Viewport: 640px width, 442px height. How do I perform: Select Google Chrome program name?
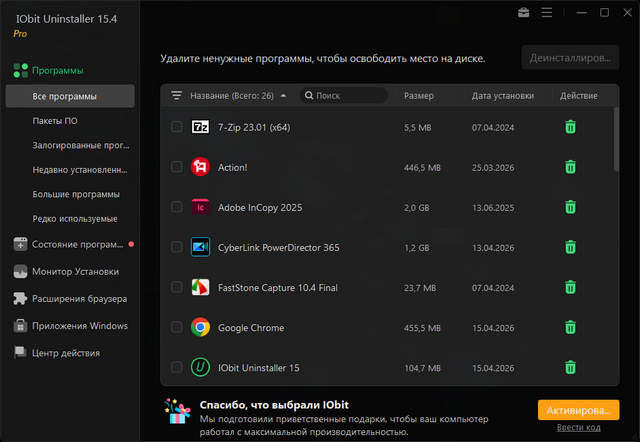click(251, 328)
